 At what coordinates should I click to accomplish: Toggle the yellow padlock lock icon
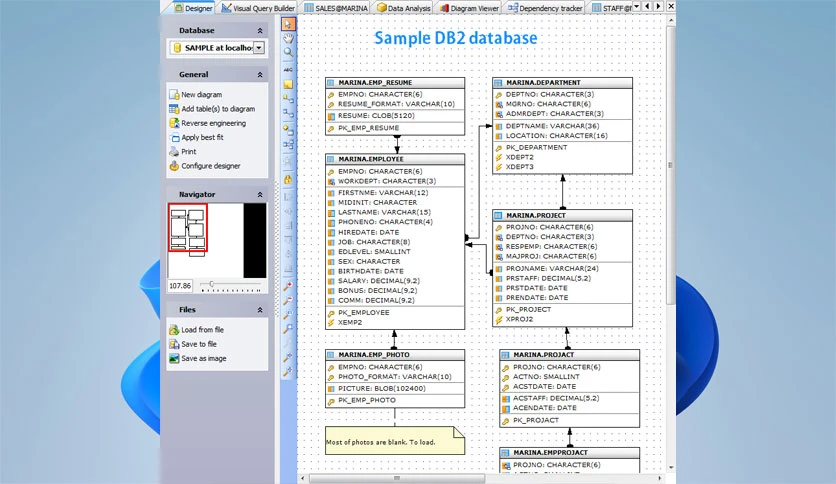pos(288,179)
